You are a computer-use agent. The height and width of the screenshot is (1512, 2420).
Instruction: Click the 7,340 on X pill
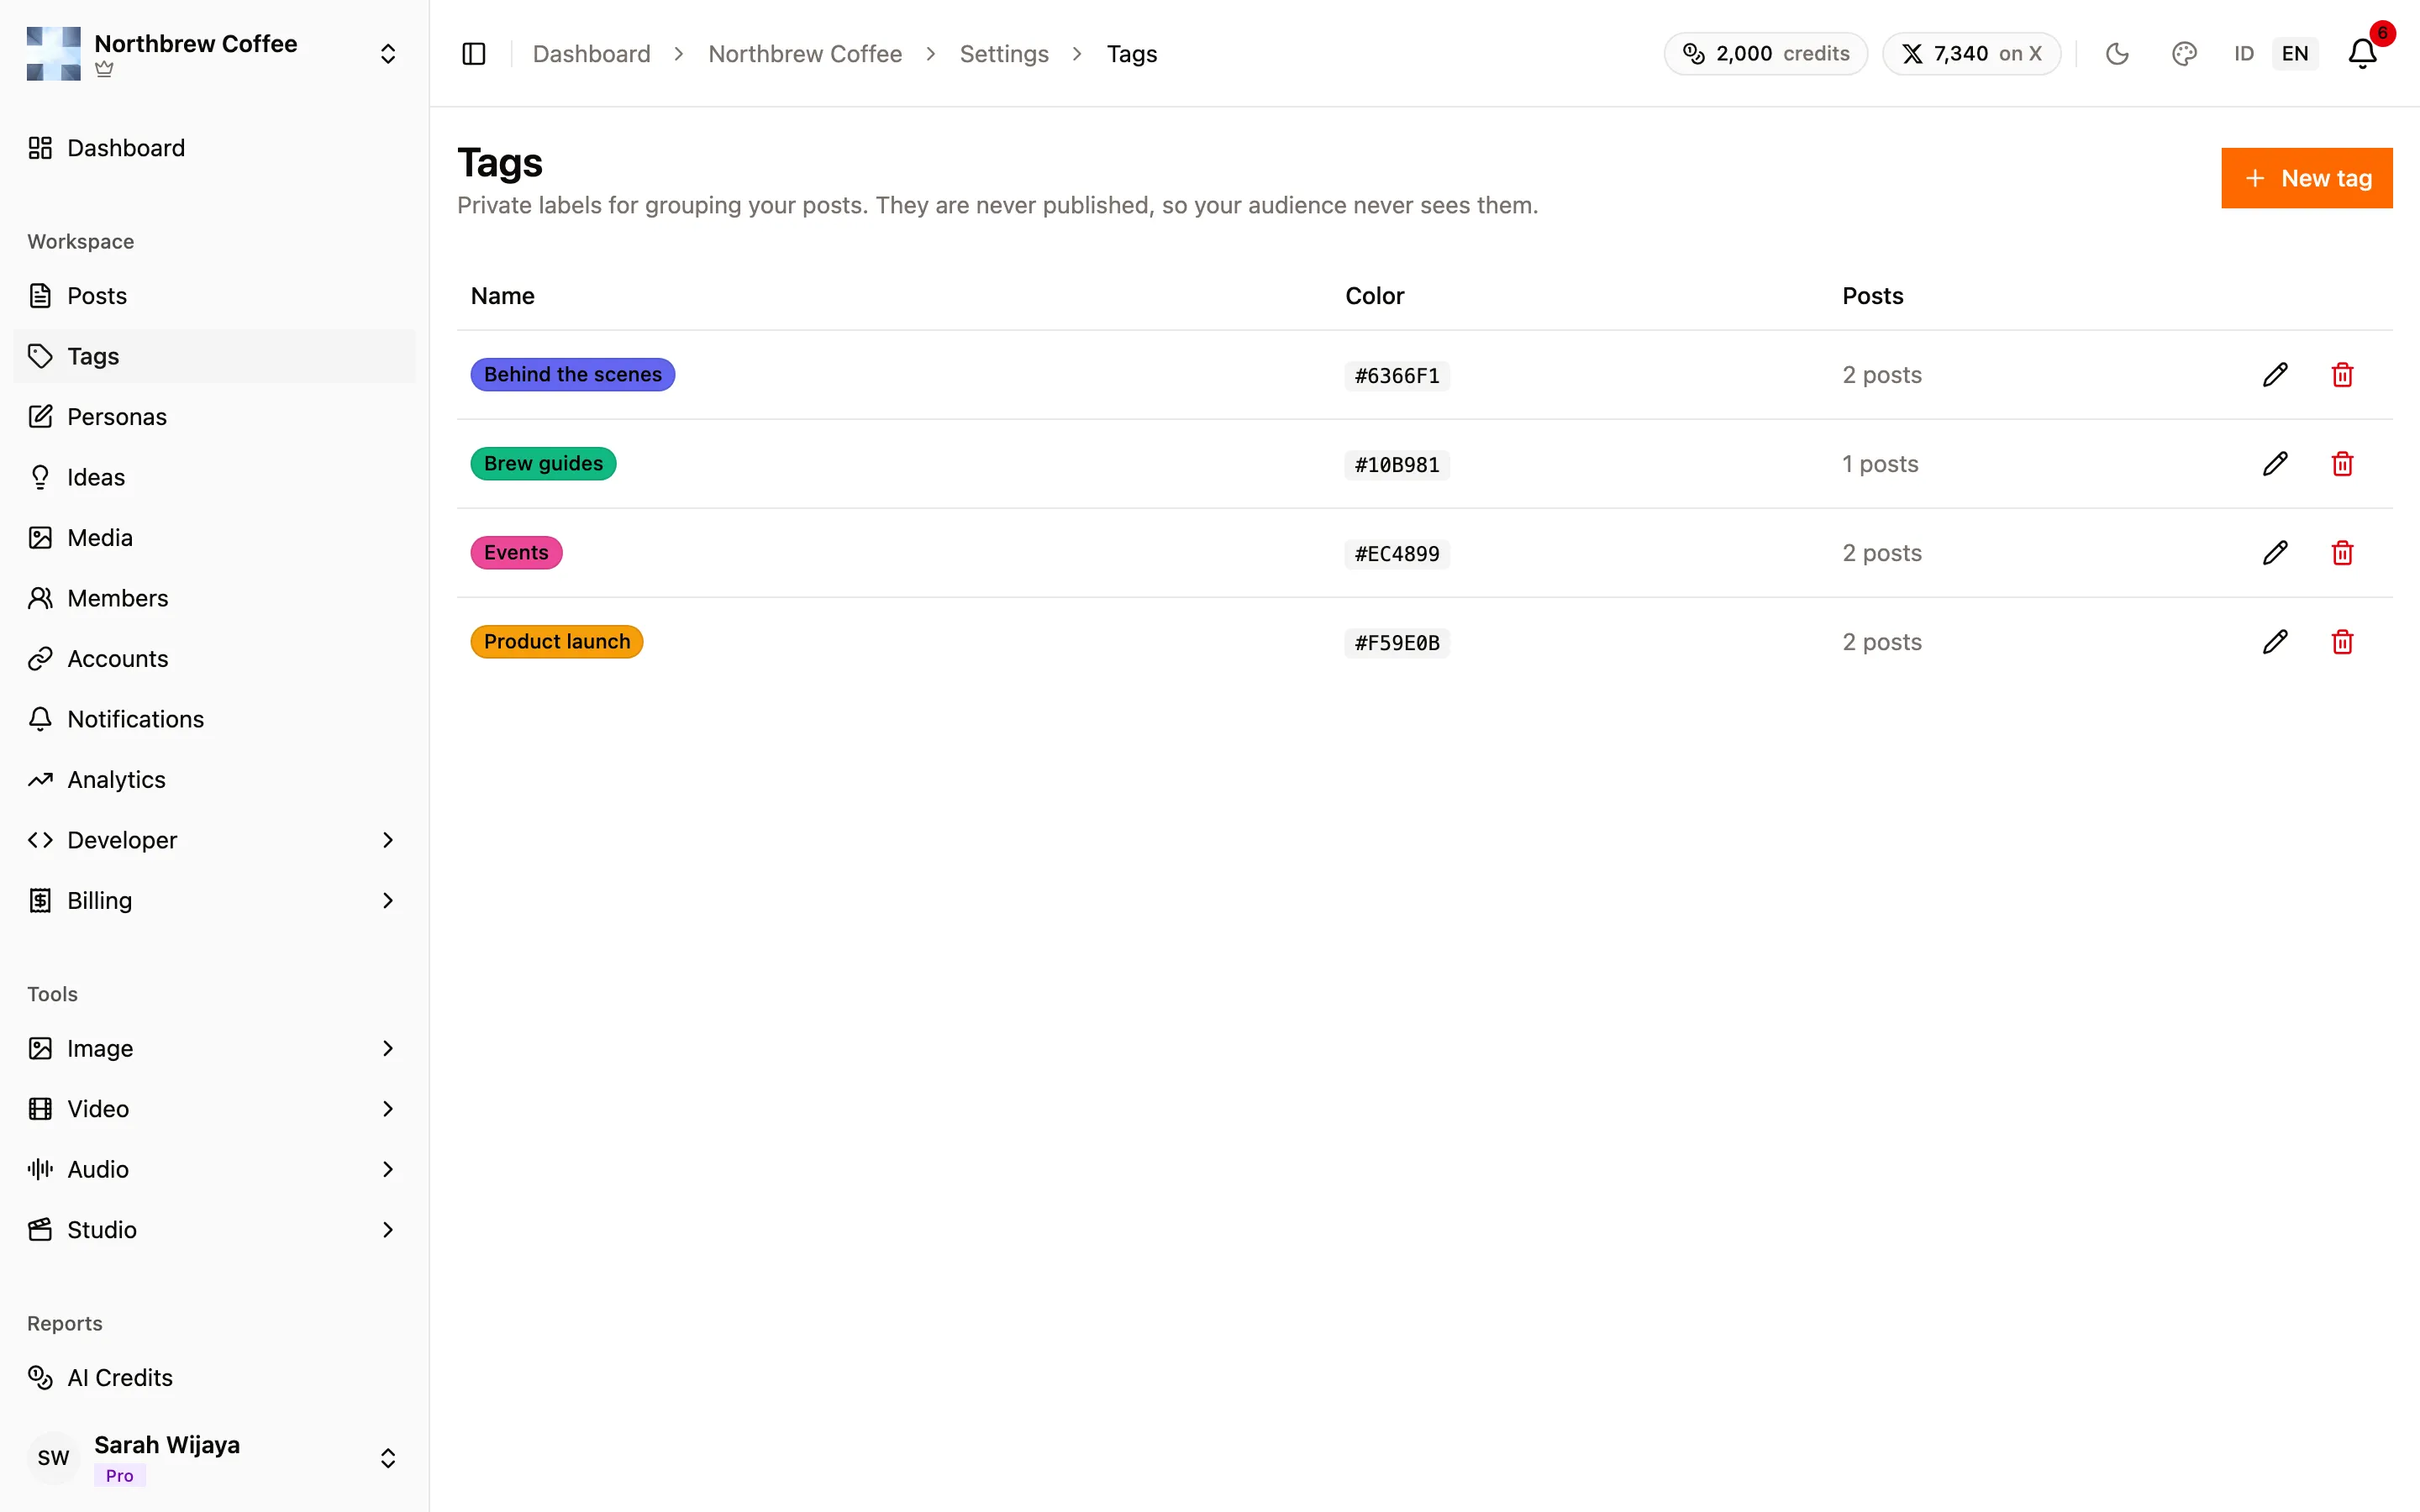point(1971,54)
